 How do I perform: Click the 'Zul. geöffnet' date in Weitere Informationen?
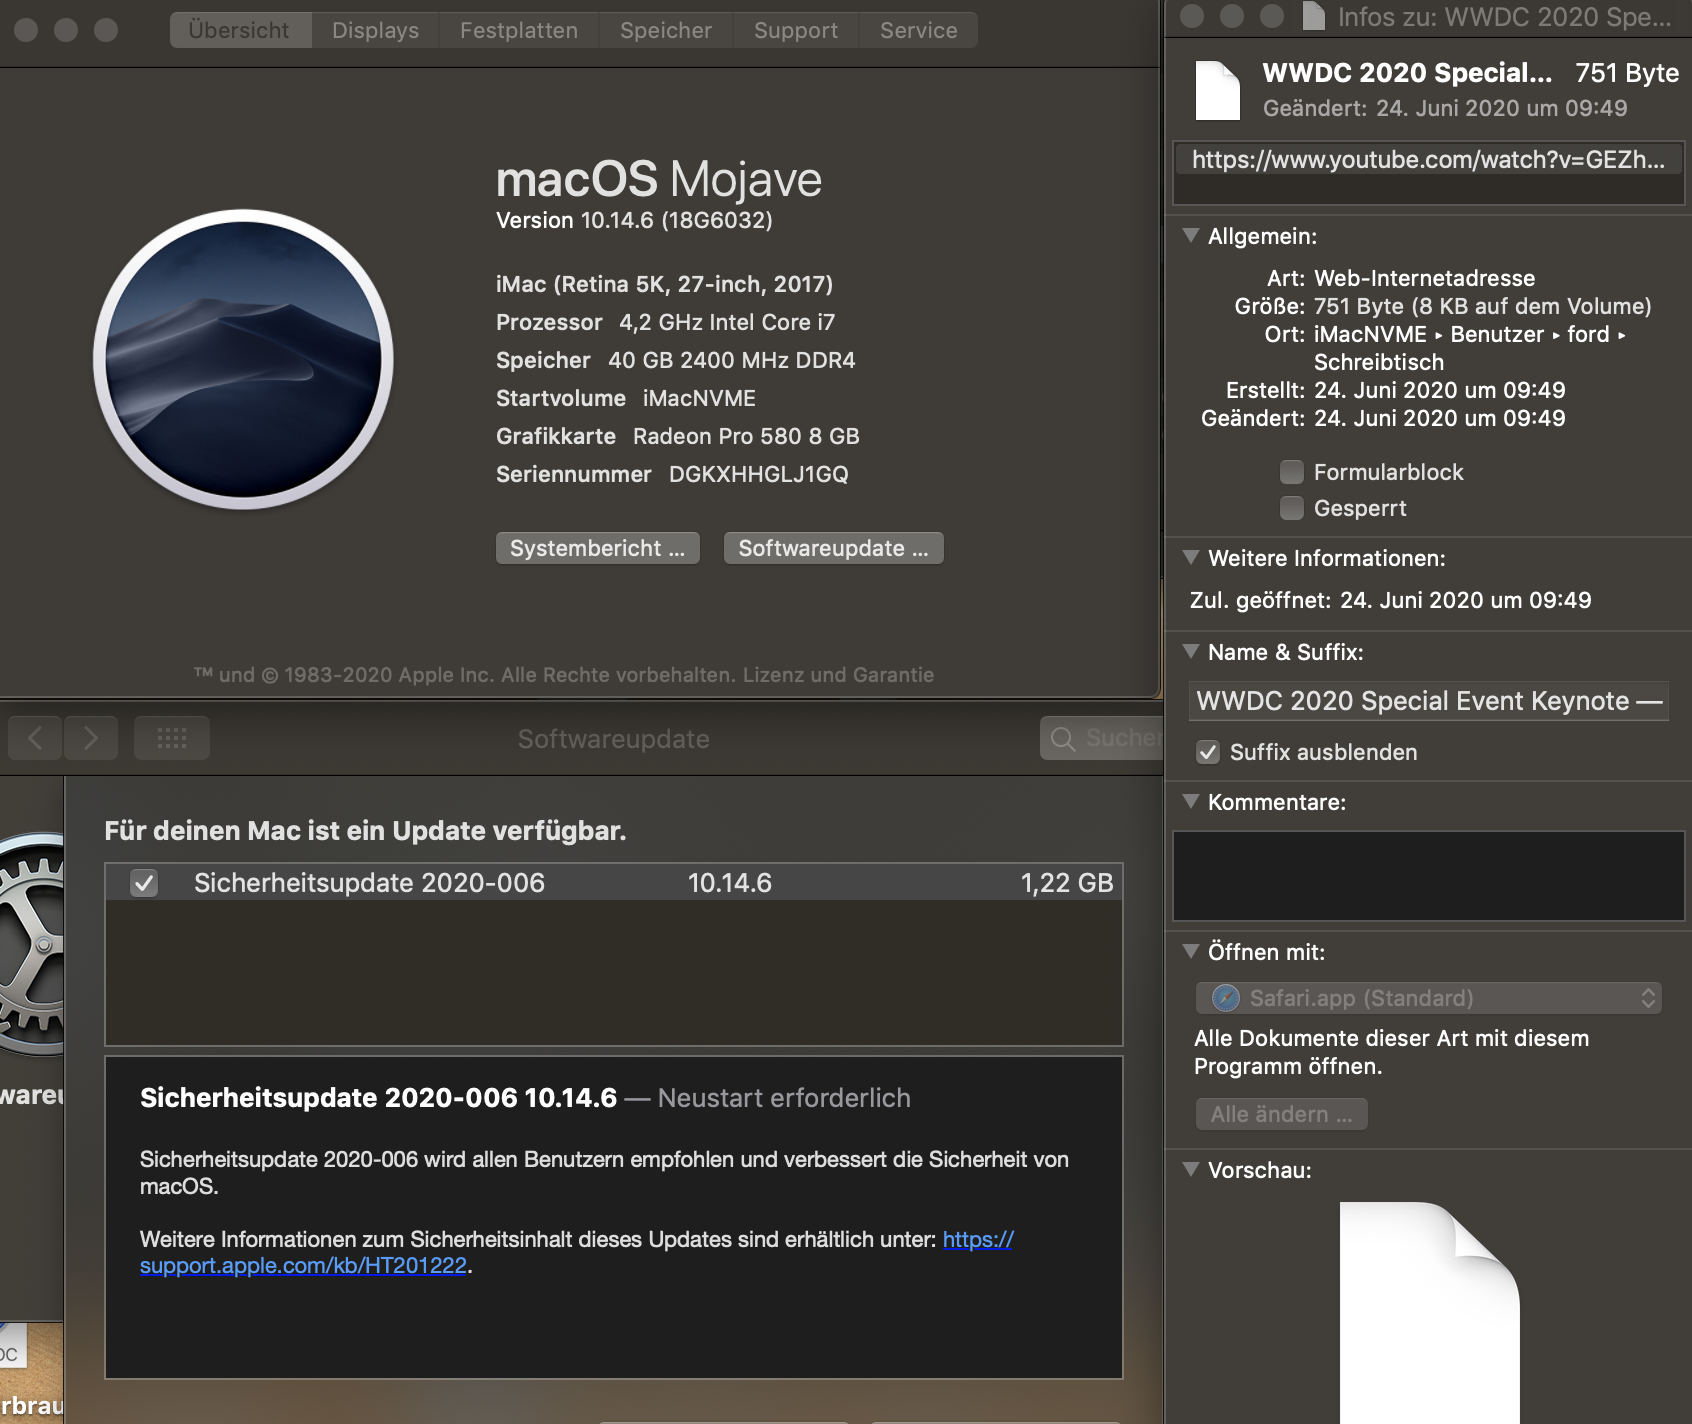point(1466,600)
